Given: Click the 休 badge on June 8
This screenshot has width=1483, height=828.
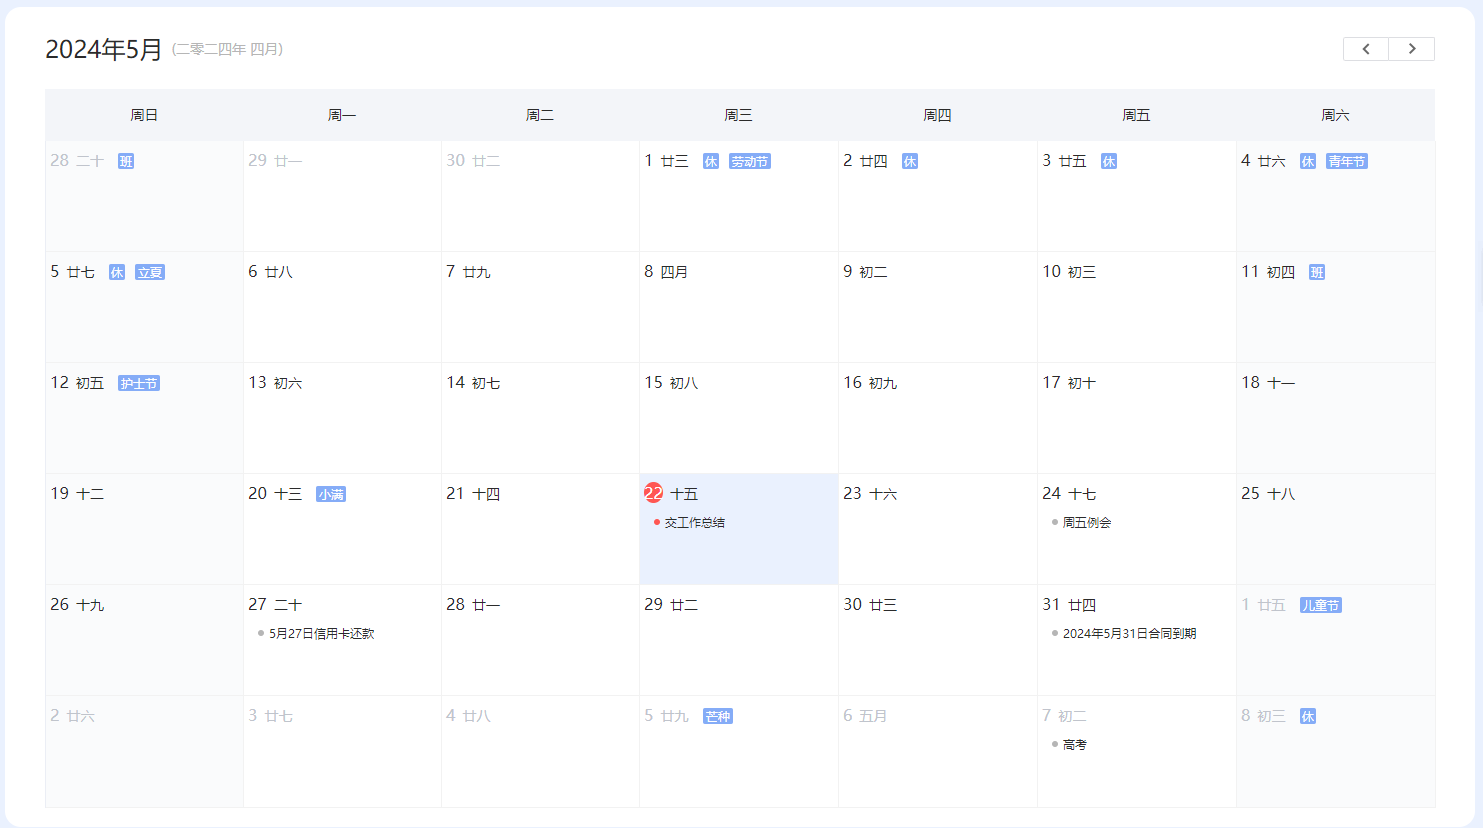Looking at the screenshot, I should [x=1308, y=716].
